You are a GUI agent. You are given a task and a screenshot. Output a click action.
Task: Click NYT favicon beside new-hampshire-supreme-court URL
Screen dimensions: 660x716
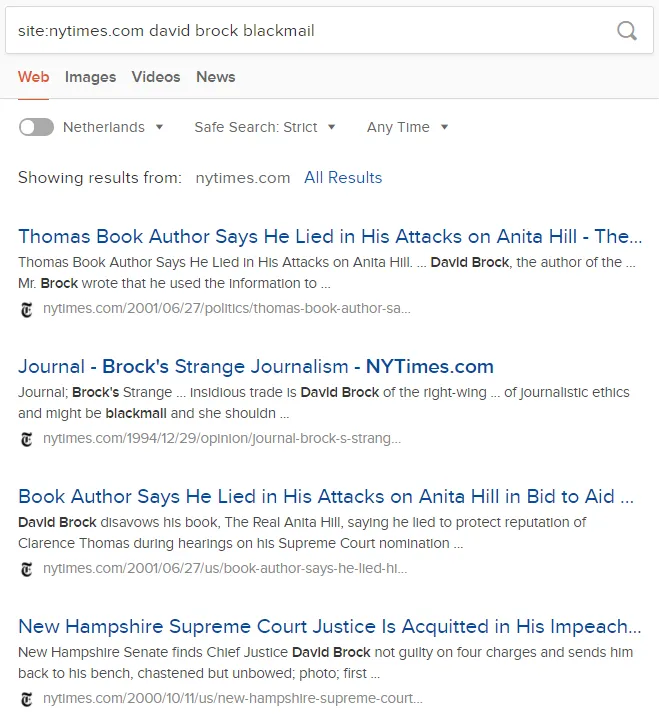pos(27,699)
